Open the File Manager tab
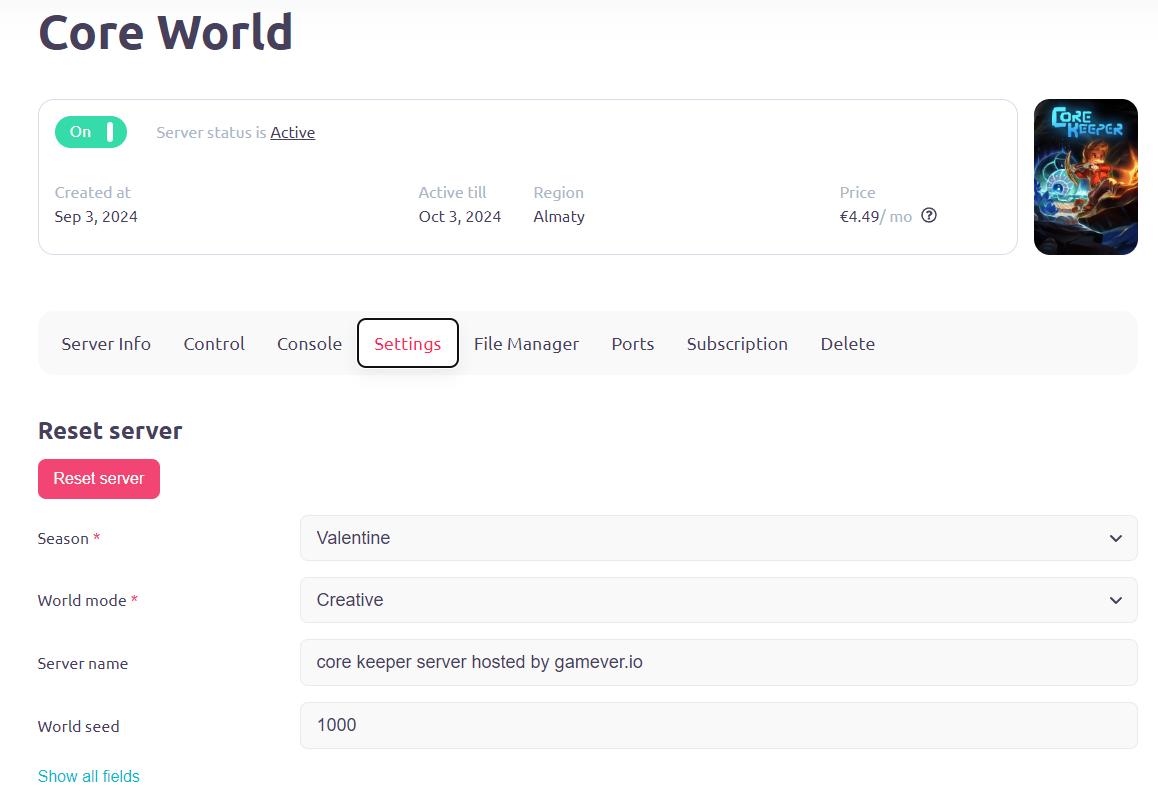The height and width of the screenshot is (797, 1158). click(526, 343)
